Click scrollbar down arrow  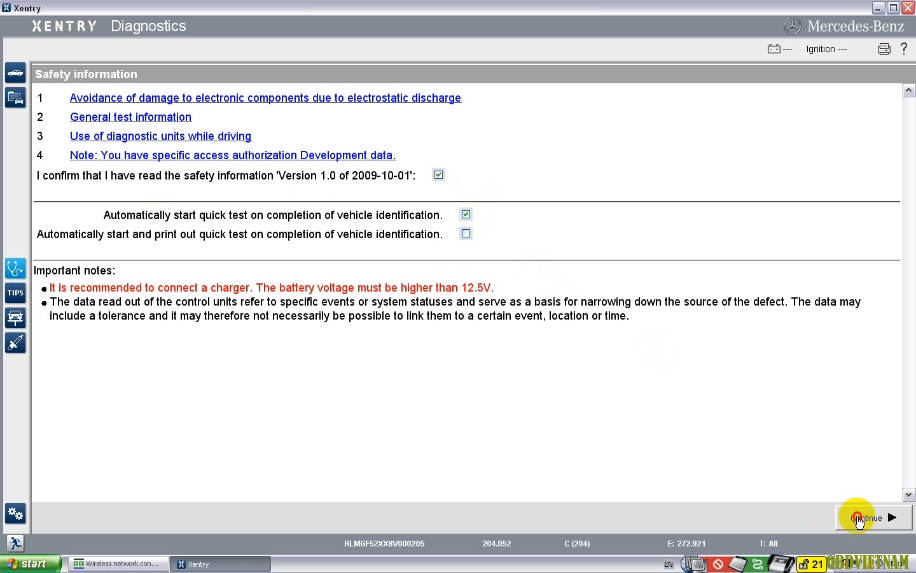tap(908, 495)
